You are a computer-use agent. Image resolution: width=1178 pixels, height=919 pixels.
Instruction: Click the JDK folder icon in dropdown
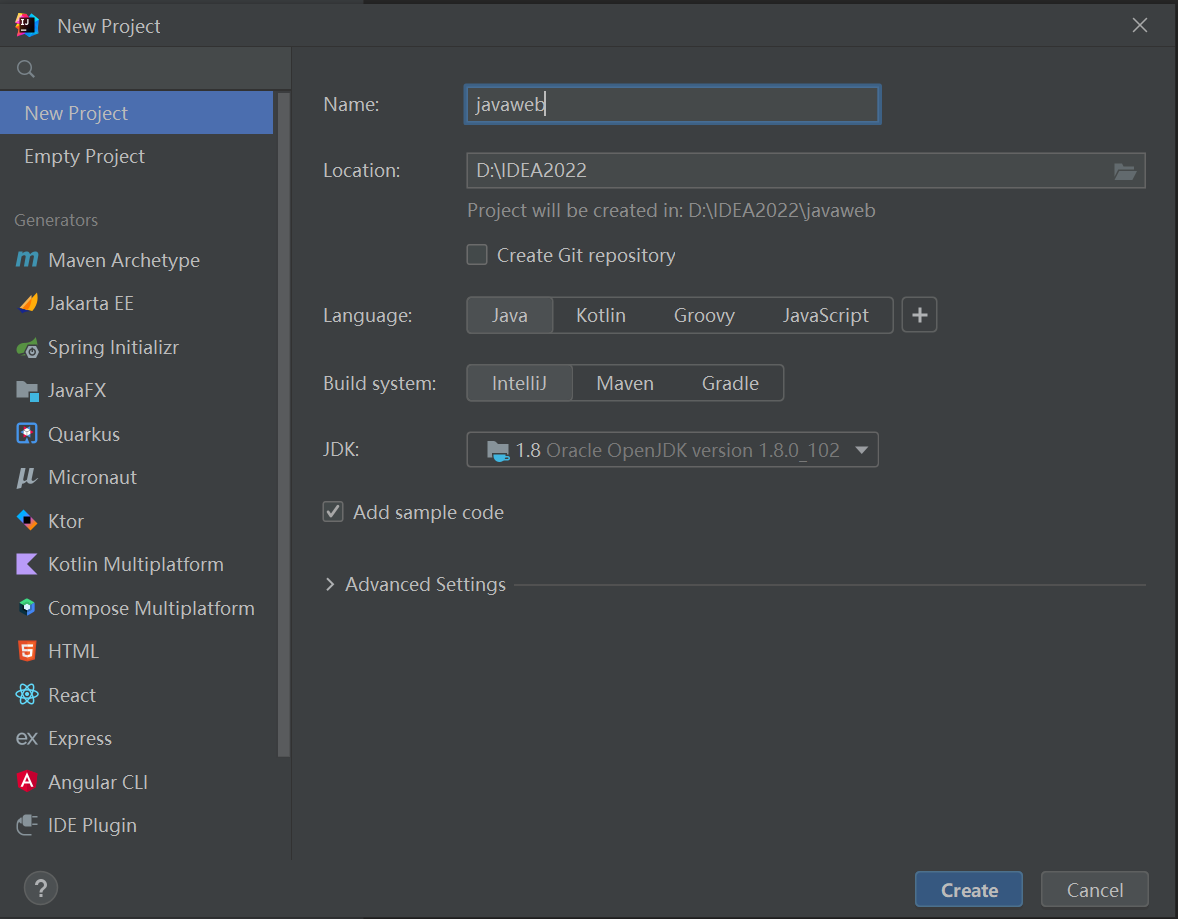click(x=498, y=450)
